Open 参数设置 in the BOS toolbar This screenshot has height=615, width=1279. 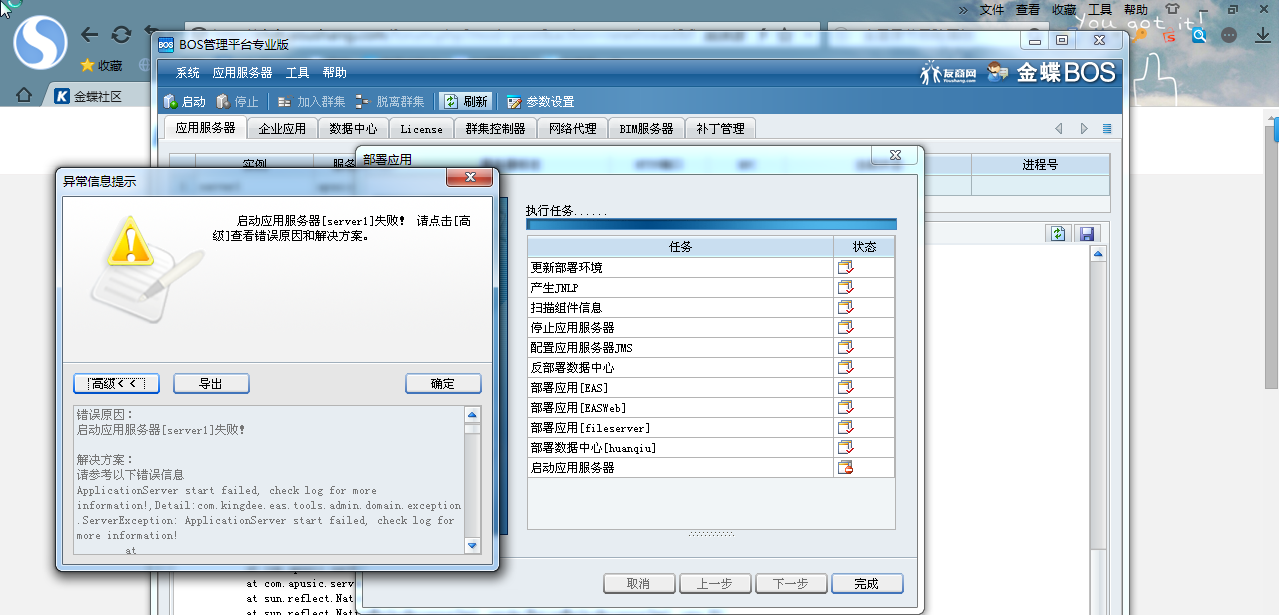[540, 102]
